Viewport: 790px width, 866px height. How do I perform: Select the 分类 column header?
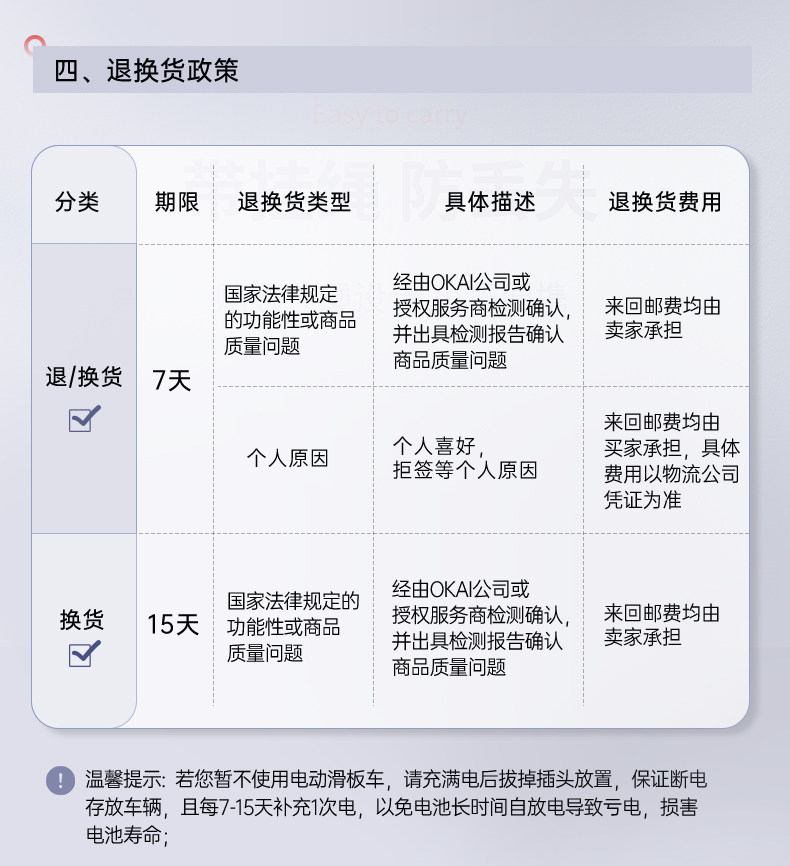point(77,202)
